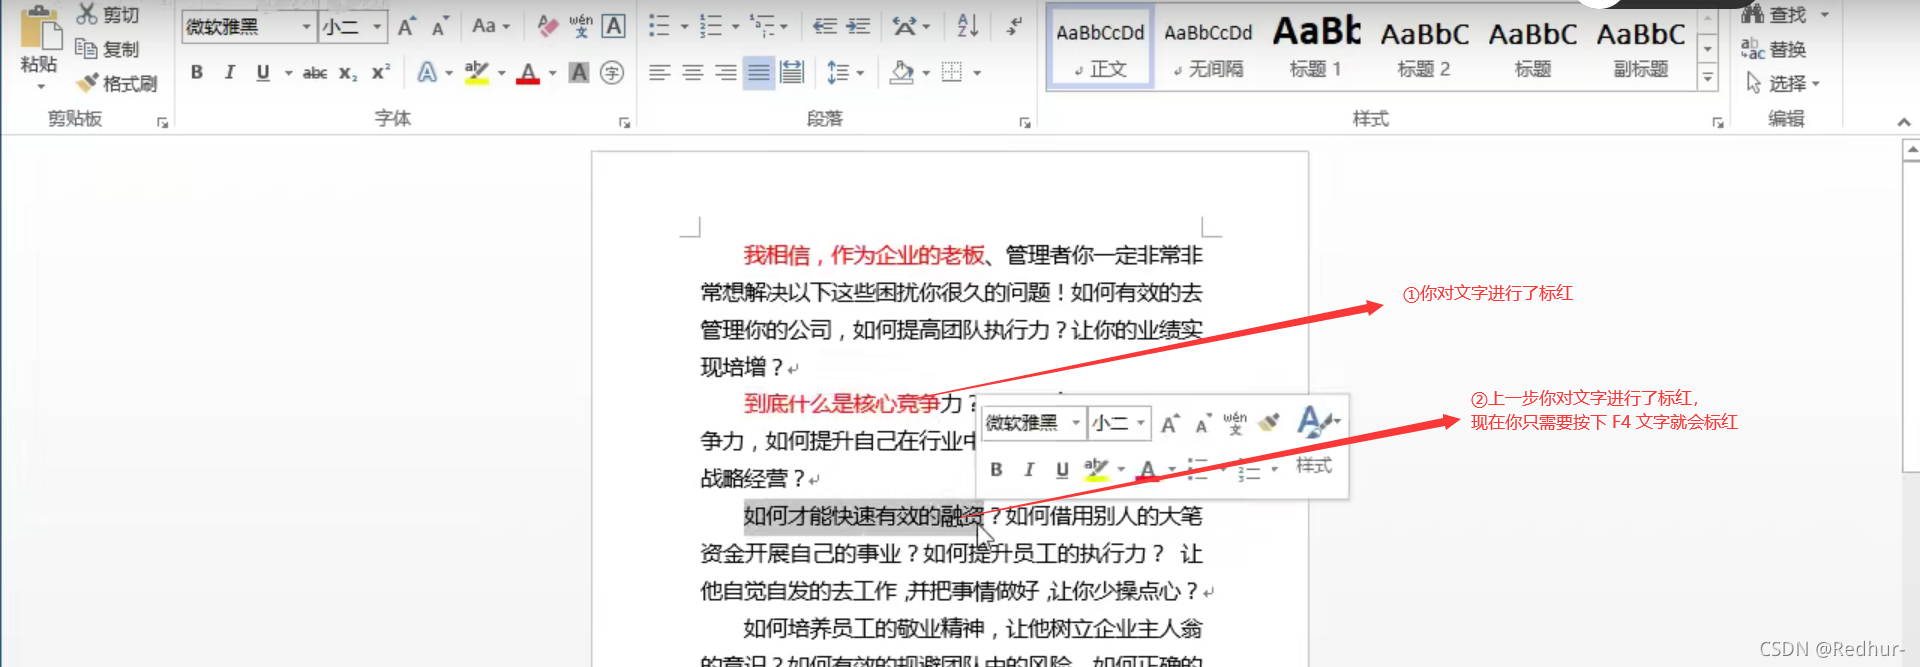Toggle underline in the ribbon font group
Viewport: 1920px width, 667px height.
(x=263, y=72)
